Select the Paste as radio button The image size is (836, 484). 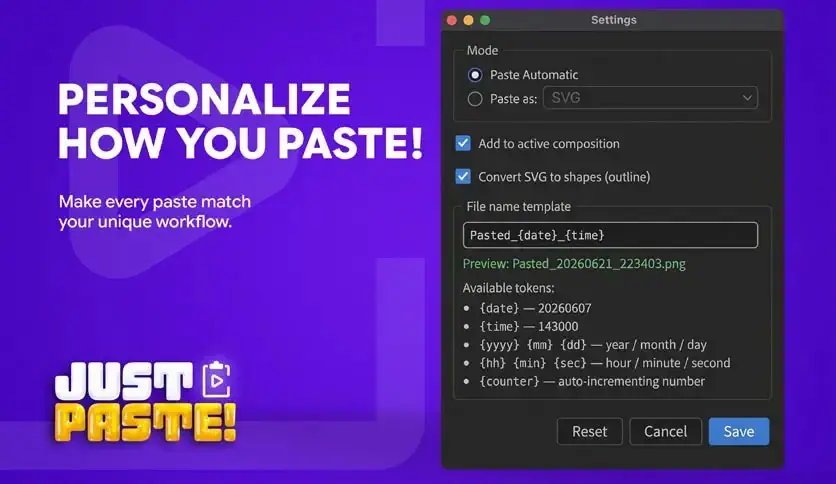coord(475,99)
